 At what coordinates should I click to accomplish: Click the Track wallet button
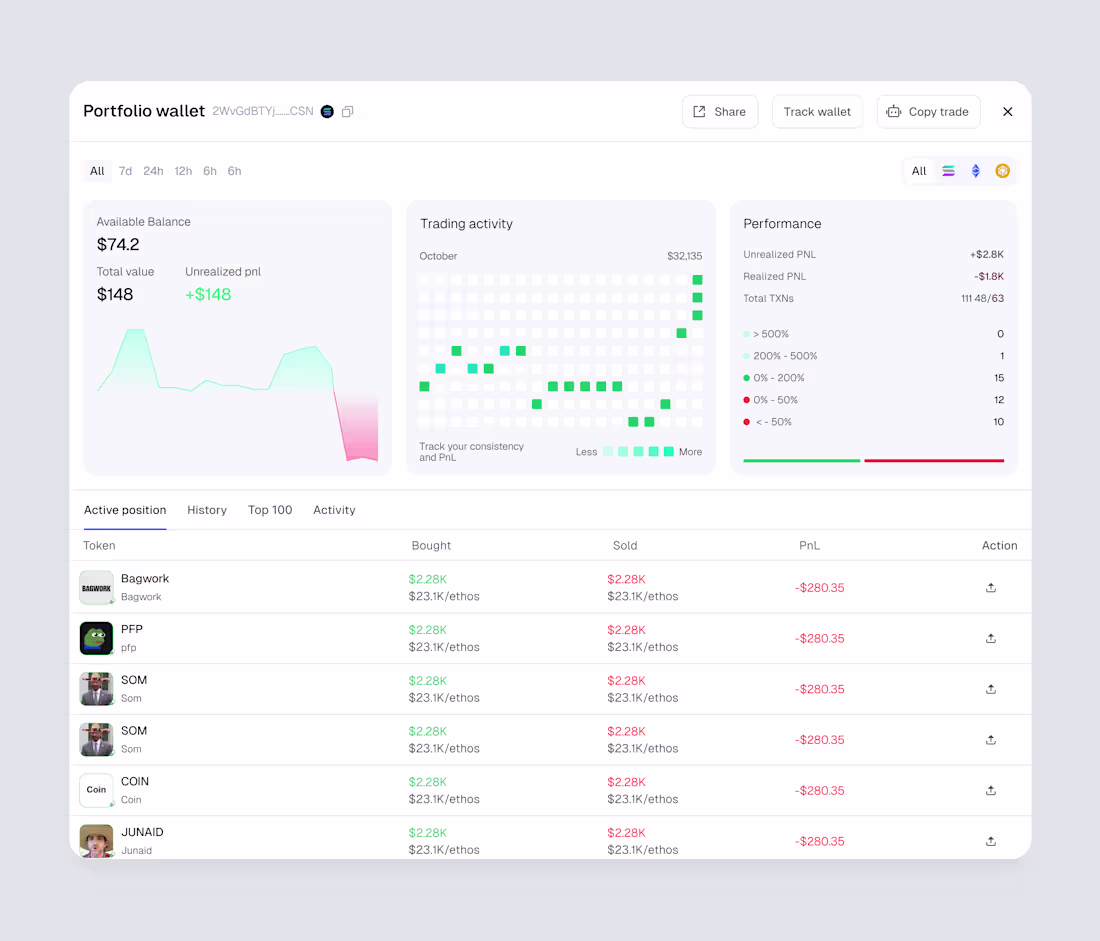point(817,111)
